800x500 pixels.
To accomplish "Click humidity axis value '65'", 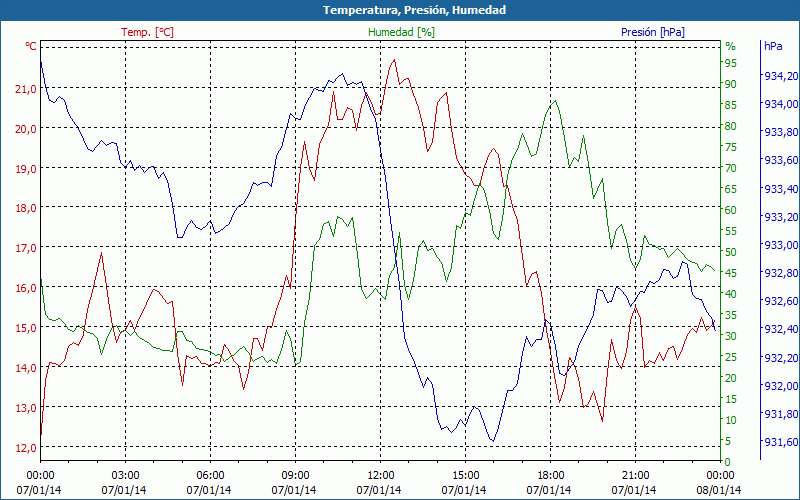I will [731, 189].
